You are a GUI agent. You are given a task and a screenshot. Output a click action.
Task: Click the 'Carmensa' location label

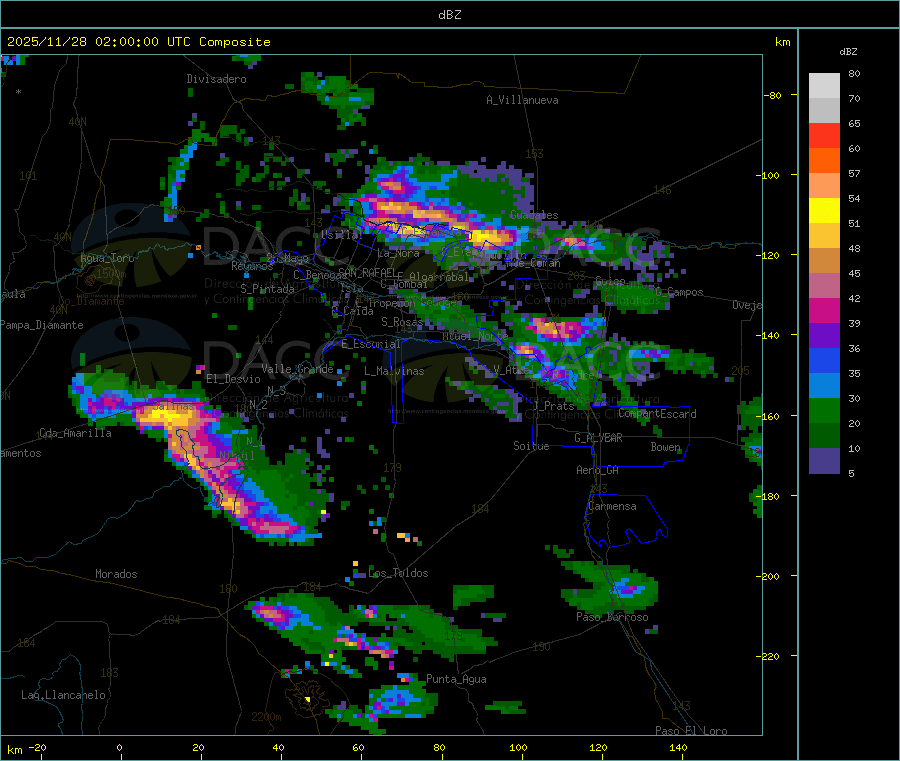(x=612, y=506)
